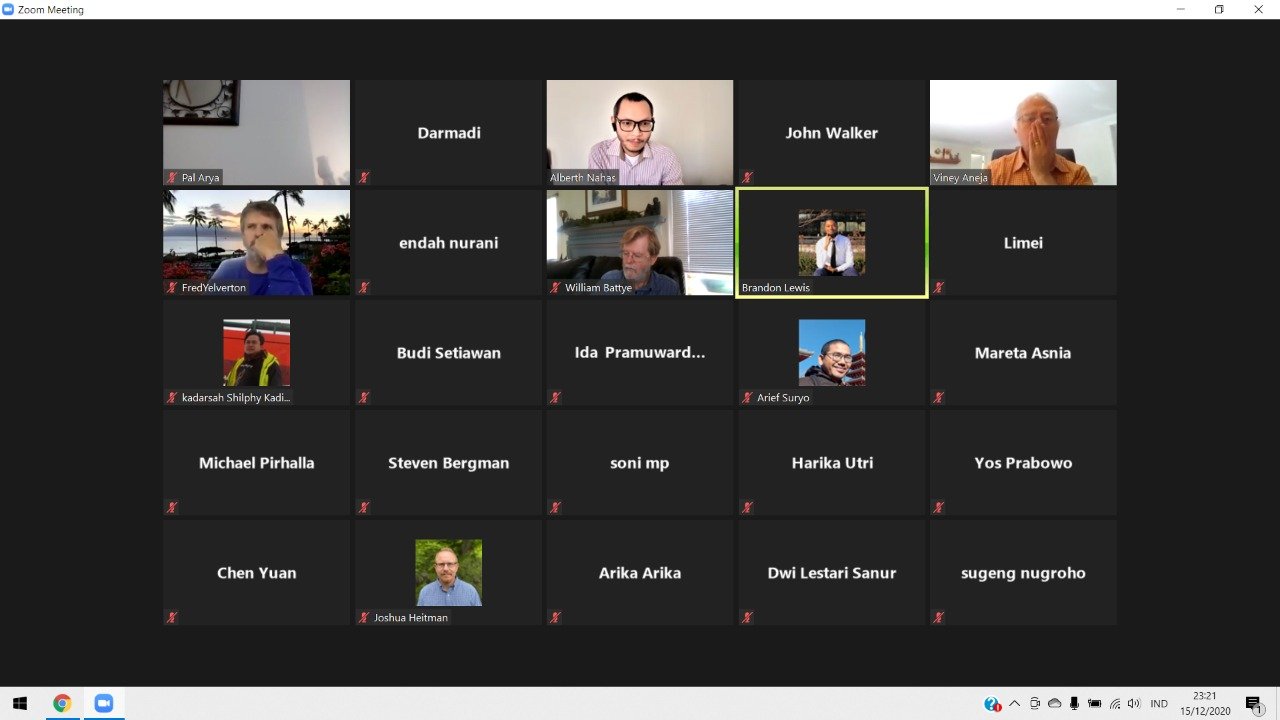
Task: Expand the hidden tray icons chevron
Action: tap(1014, 704)
